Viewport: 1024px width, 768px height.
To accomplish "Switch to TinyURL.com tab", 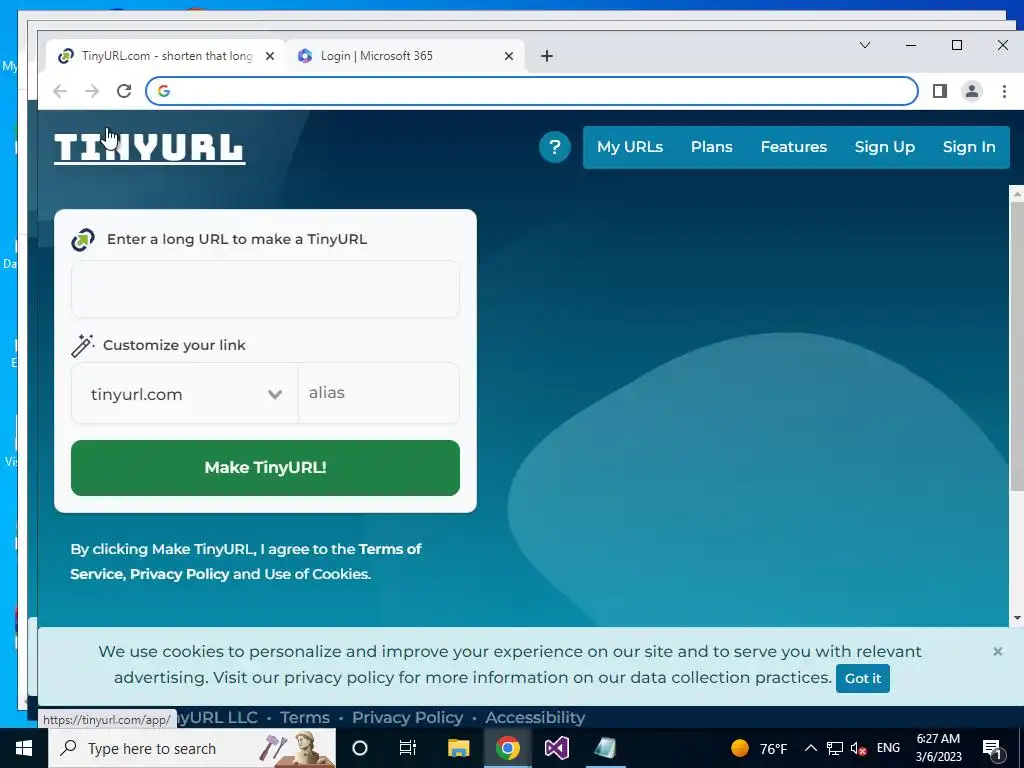I will 167,56.
